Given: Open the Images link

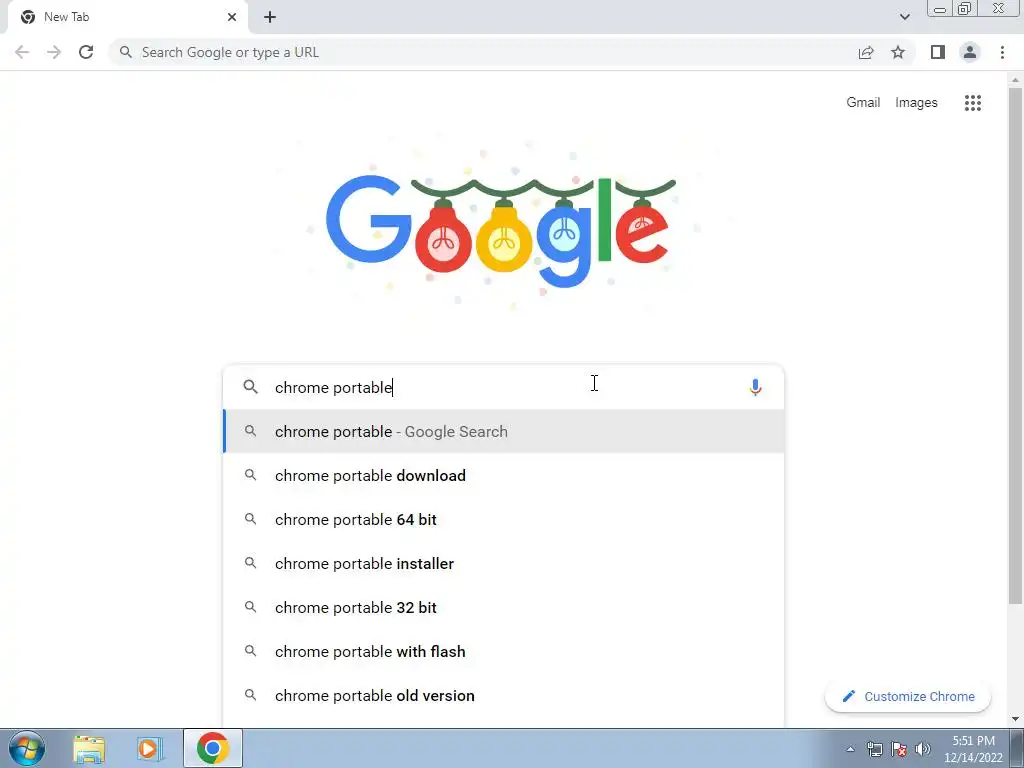Looking at the screenshot, I should 916,103.
